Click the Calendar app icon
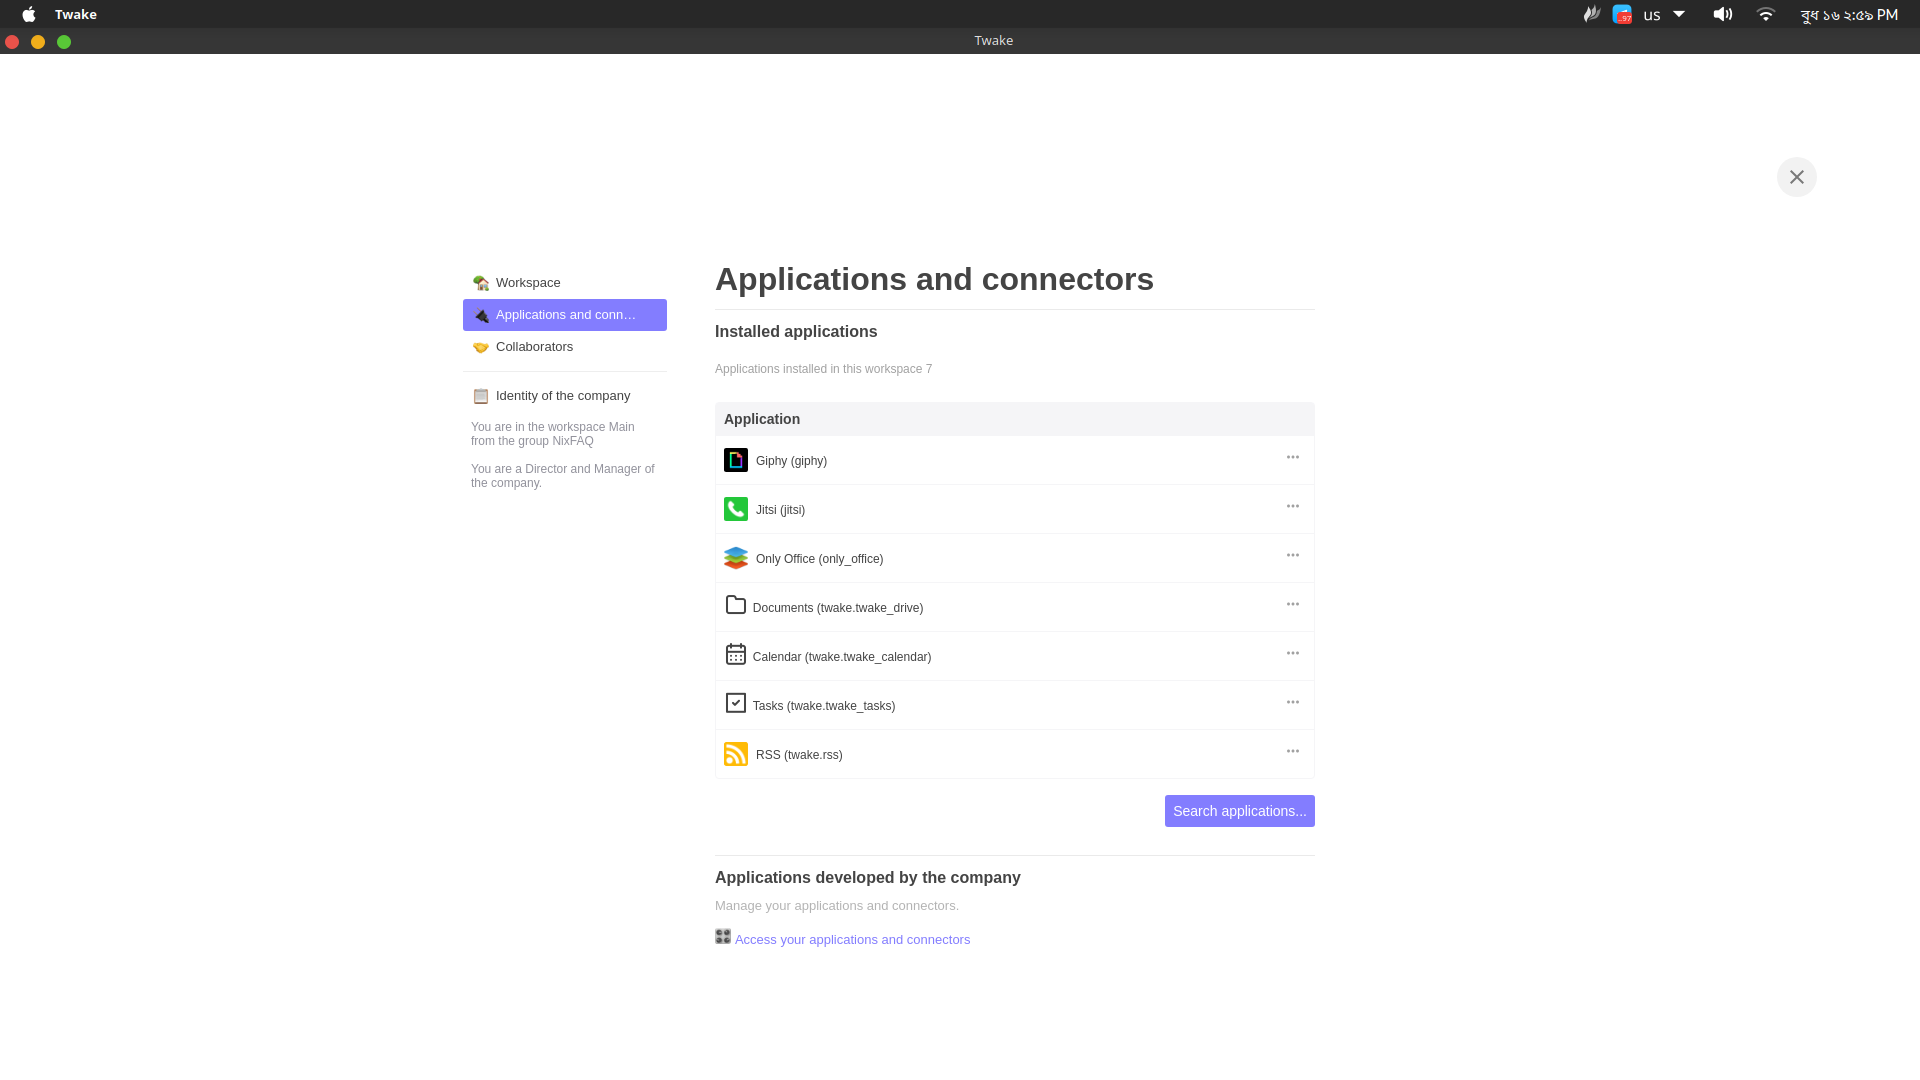 pyautogui.click(x=736, y=654)
